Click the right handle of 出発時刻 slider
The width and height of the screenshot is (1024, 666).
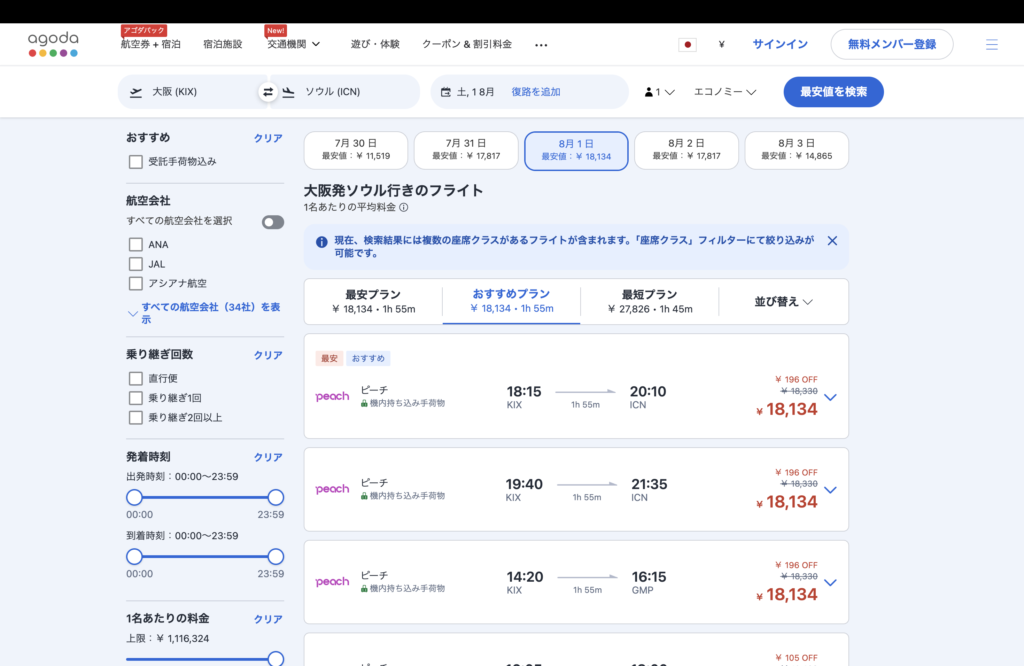pos(276,497)
